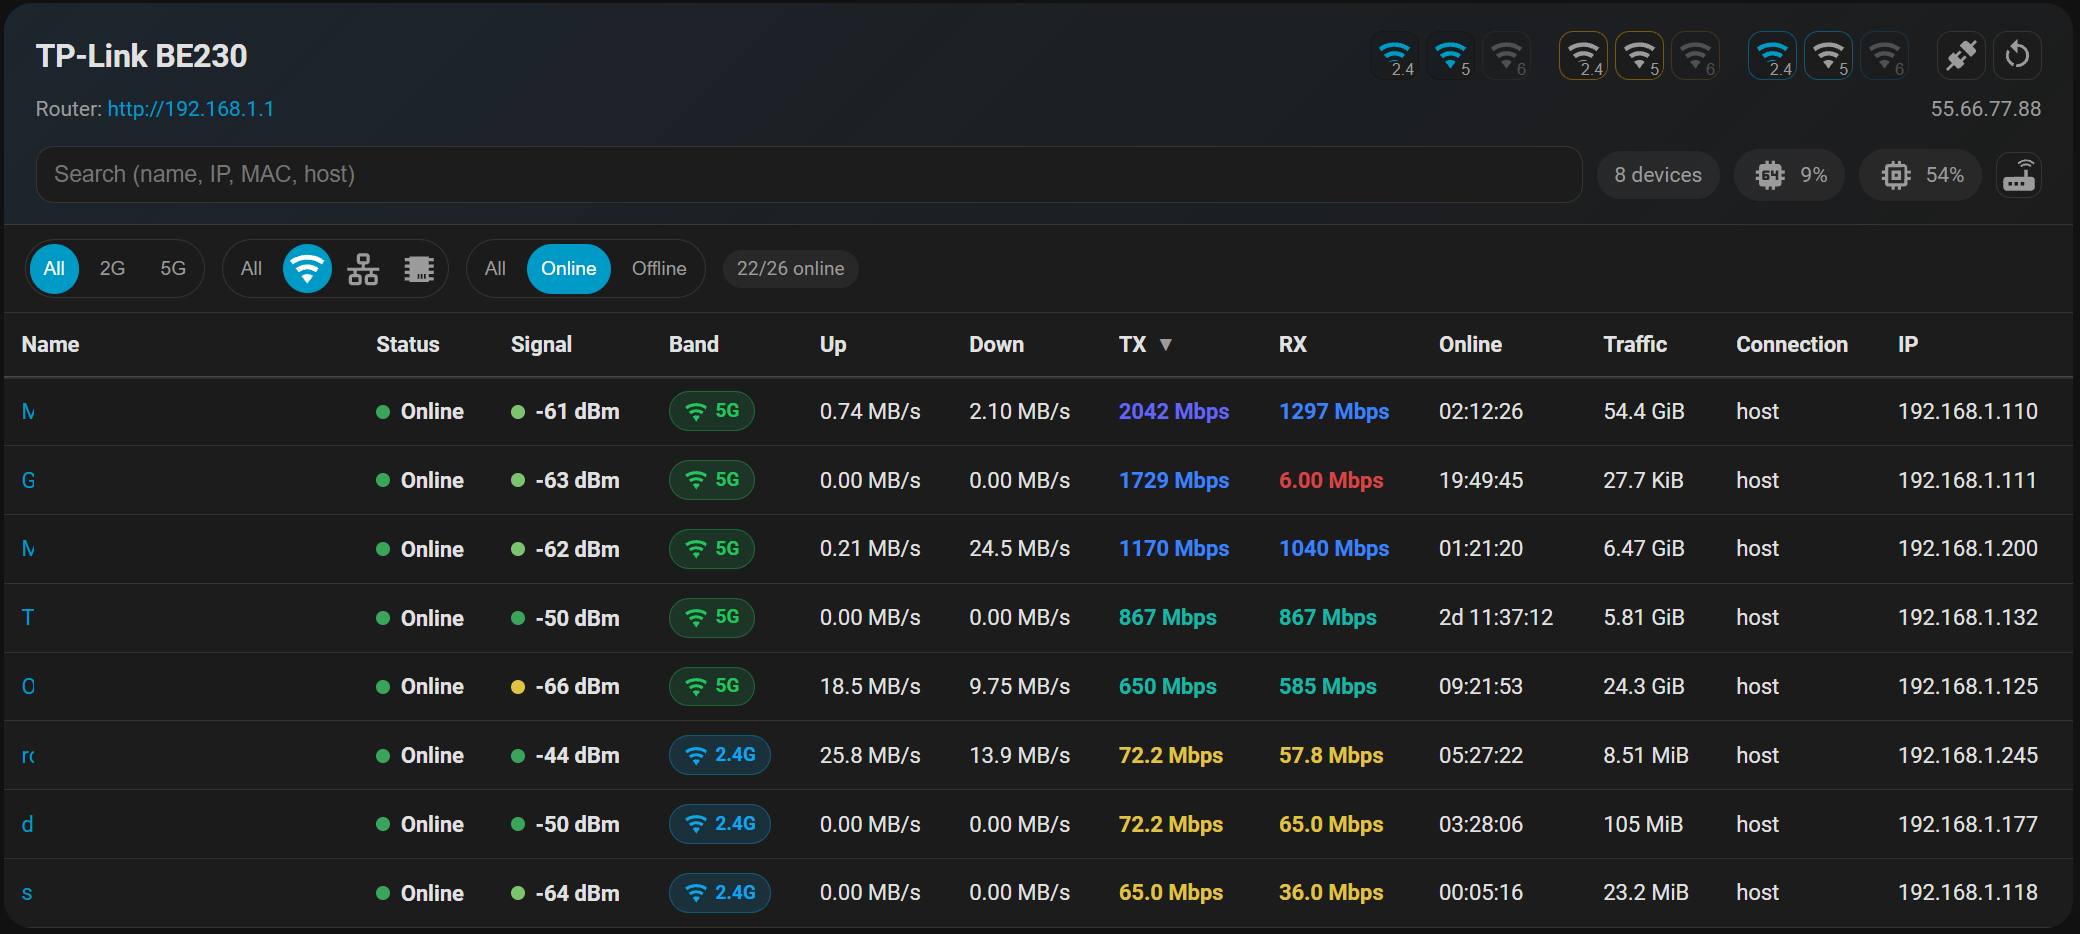The height and width of the screenshot is (934, 2080).
Task: Sort table by Signal column header
Action: (541, 345)
